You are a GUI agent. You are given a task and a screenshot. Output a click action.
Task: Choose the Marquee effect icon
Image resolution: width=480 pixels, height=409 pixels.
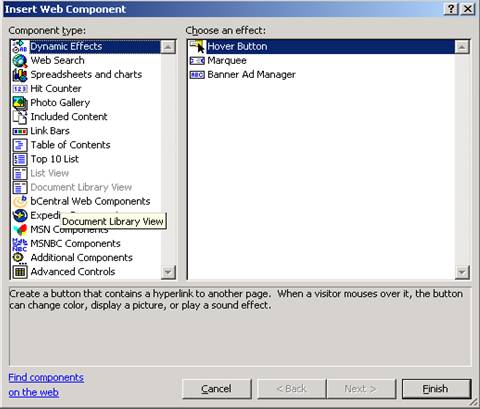click(197, 61)
